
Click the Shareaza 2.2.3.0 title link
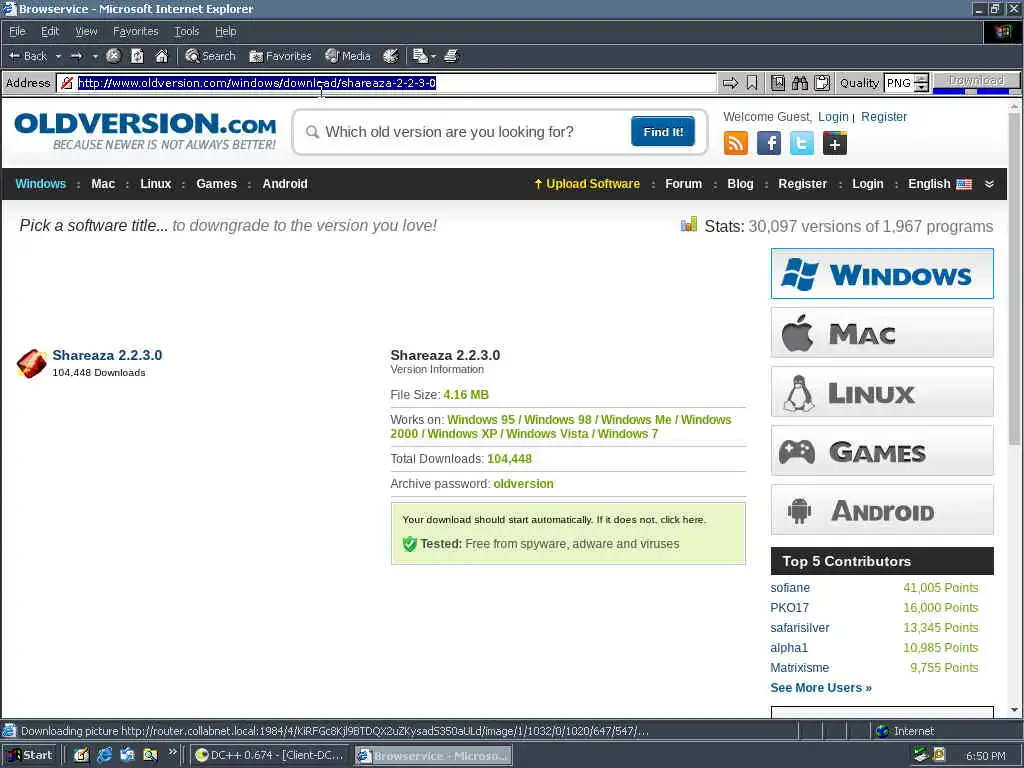(x=107, y=355)
